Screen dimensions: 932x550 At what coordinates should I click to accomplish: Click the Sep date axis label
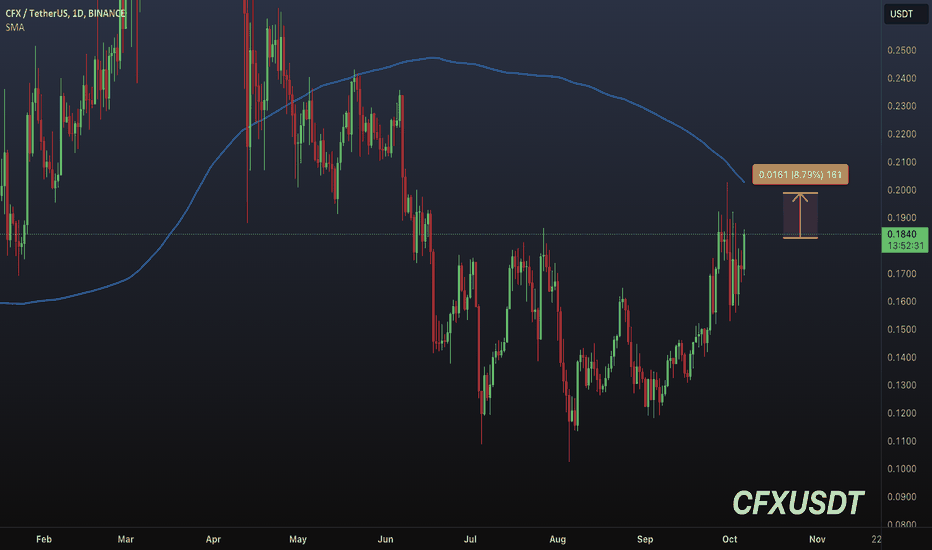[645, 539]
